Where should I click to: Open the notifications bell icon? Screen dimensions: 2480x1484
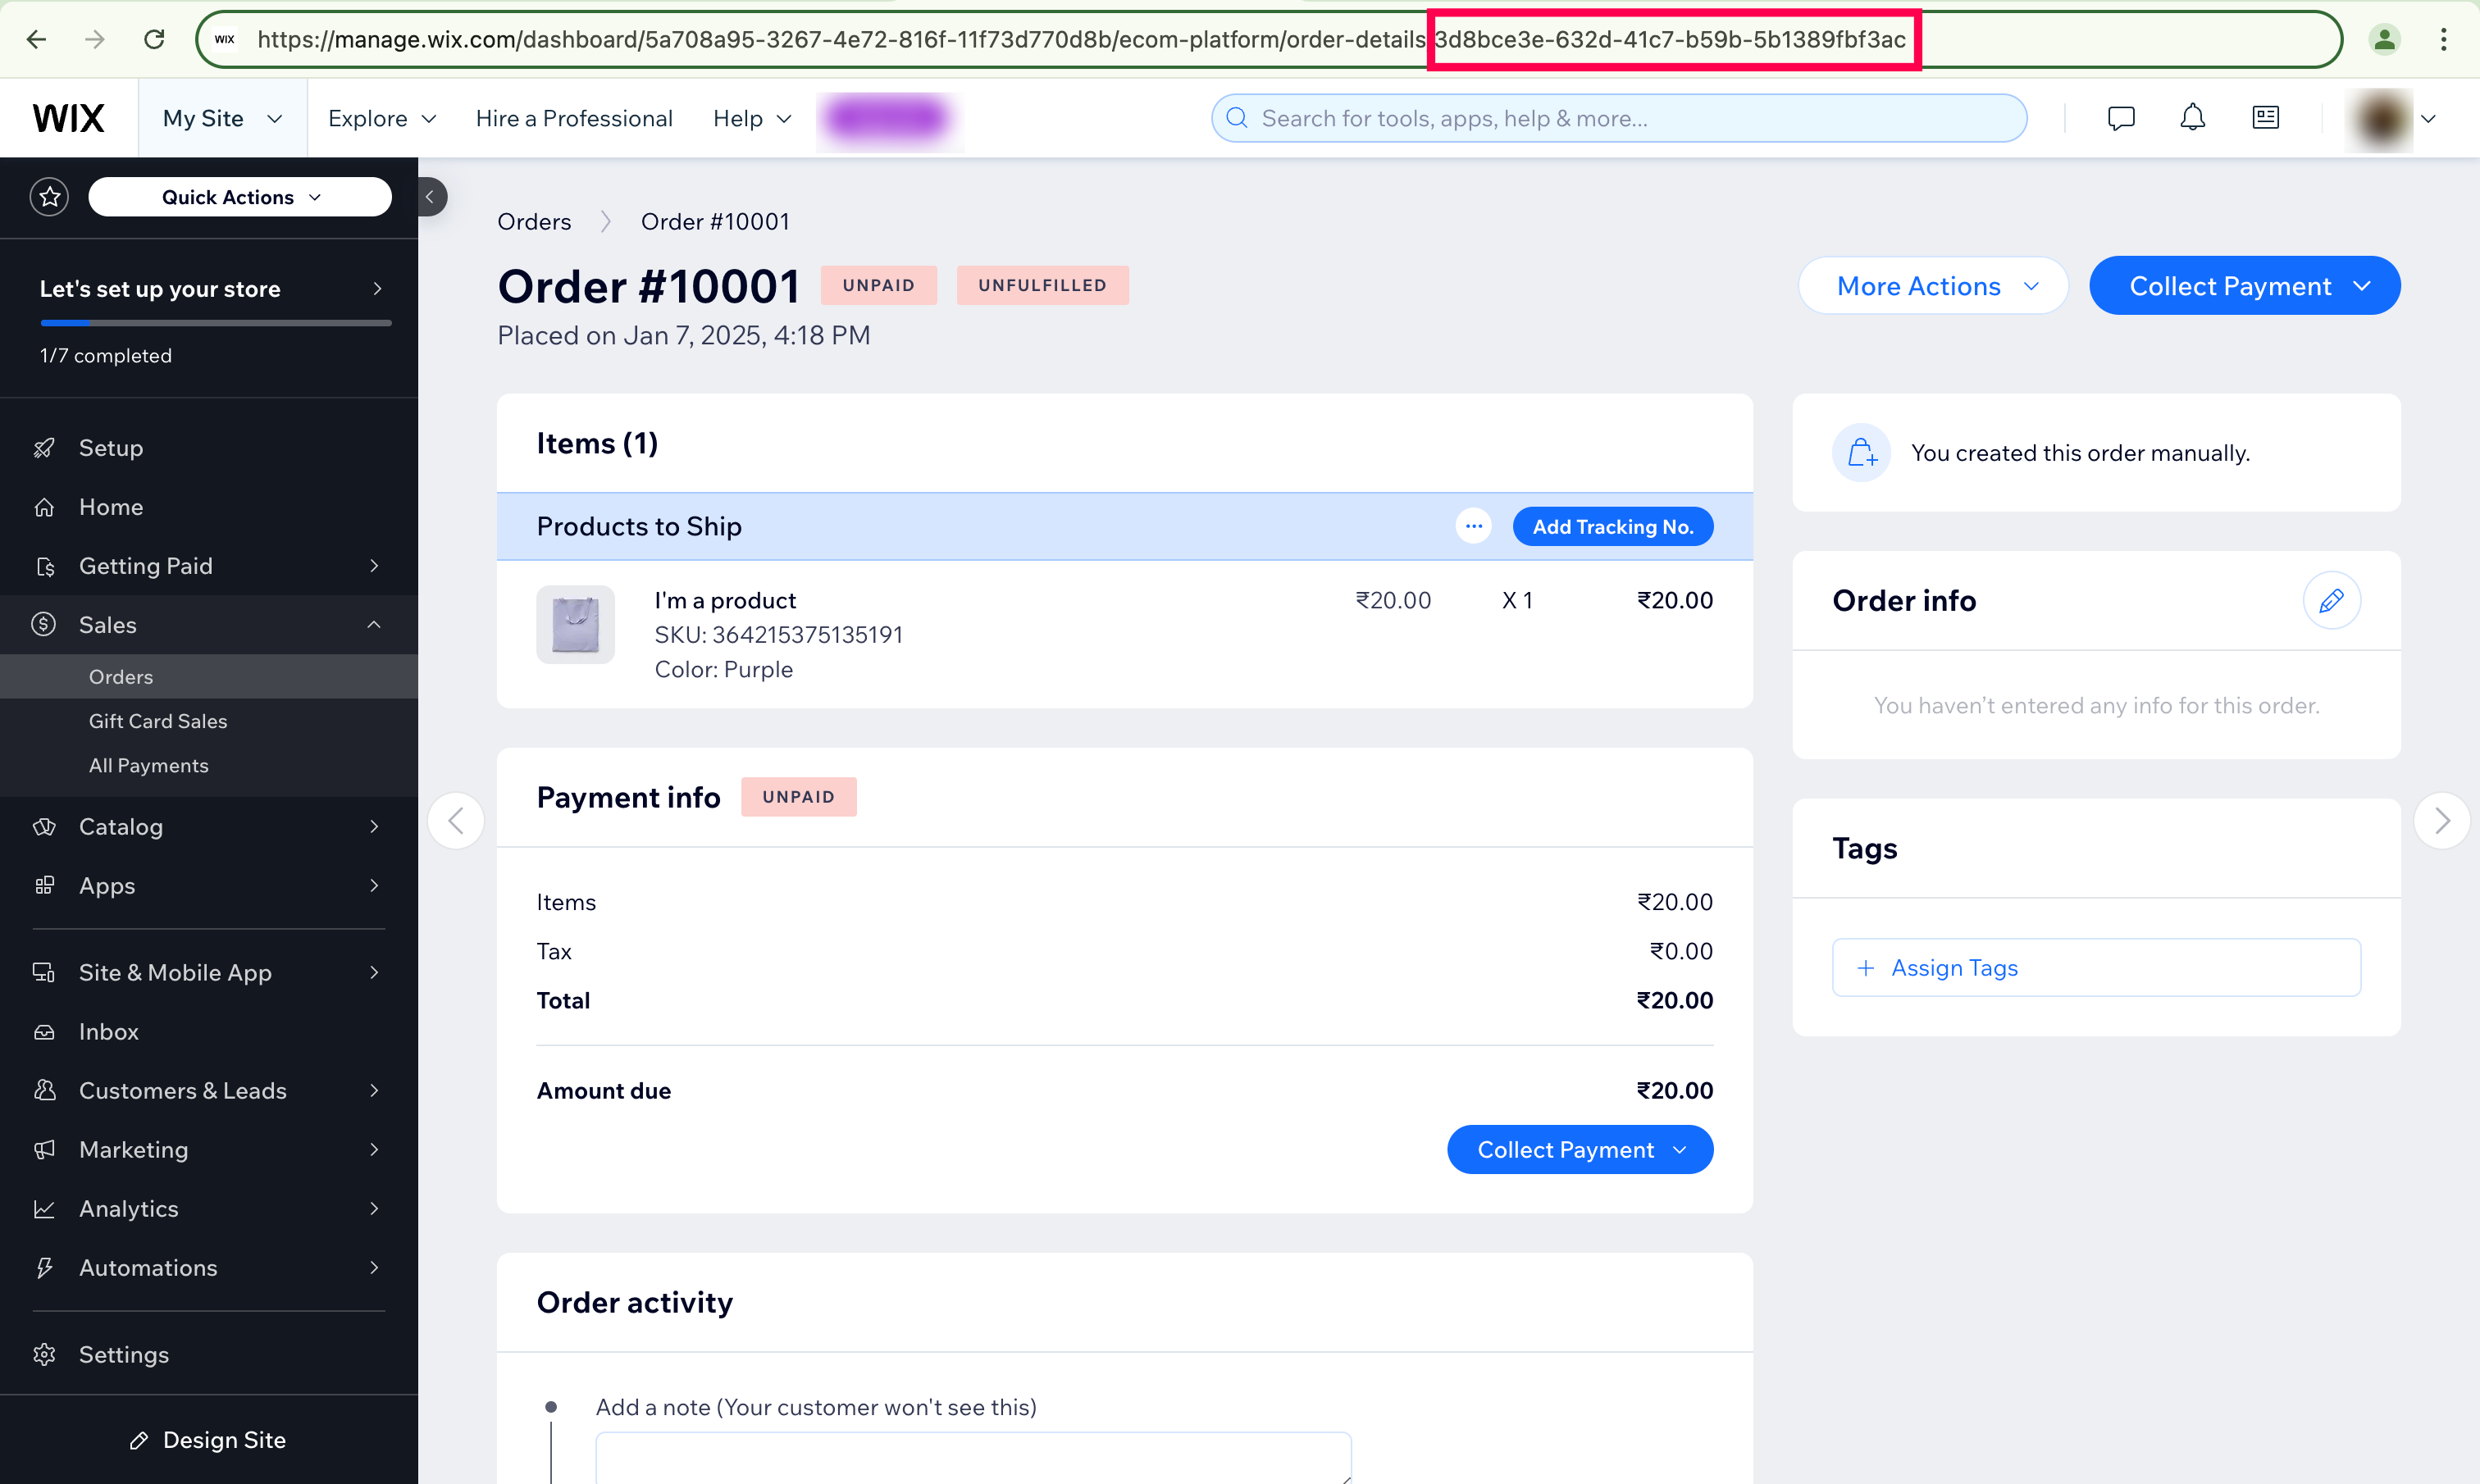[x=2192, y=118]
